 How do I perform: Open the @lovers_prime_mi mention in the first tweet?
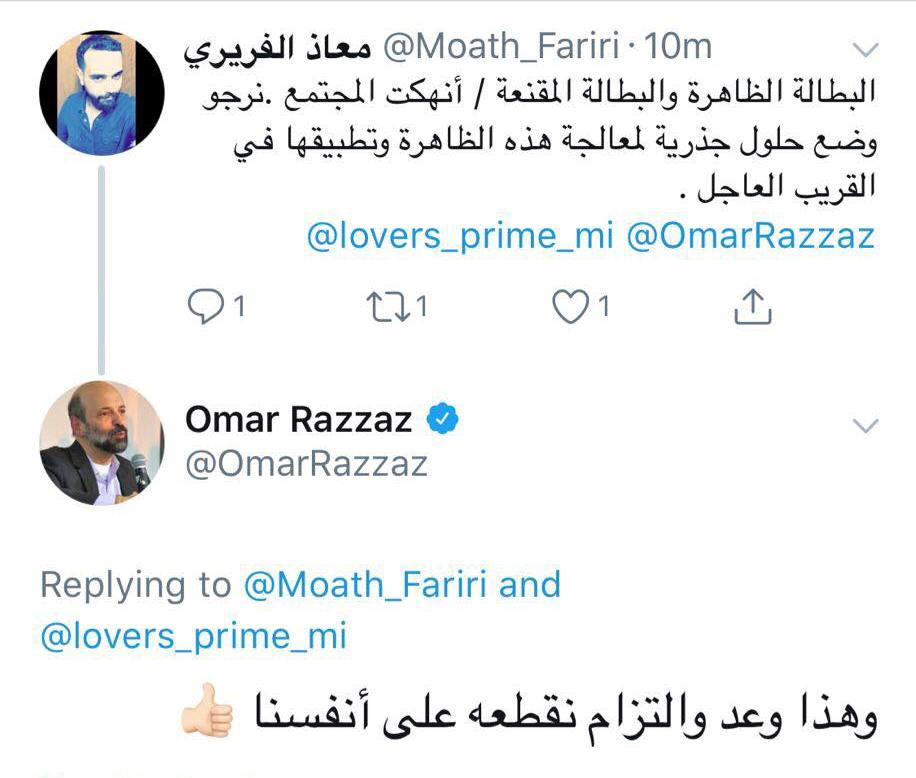(461, 237)
